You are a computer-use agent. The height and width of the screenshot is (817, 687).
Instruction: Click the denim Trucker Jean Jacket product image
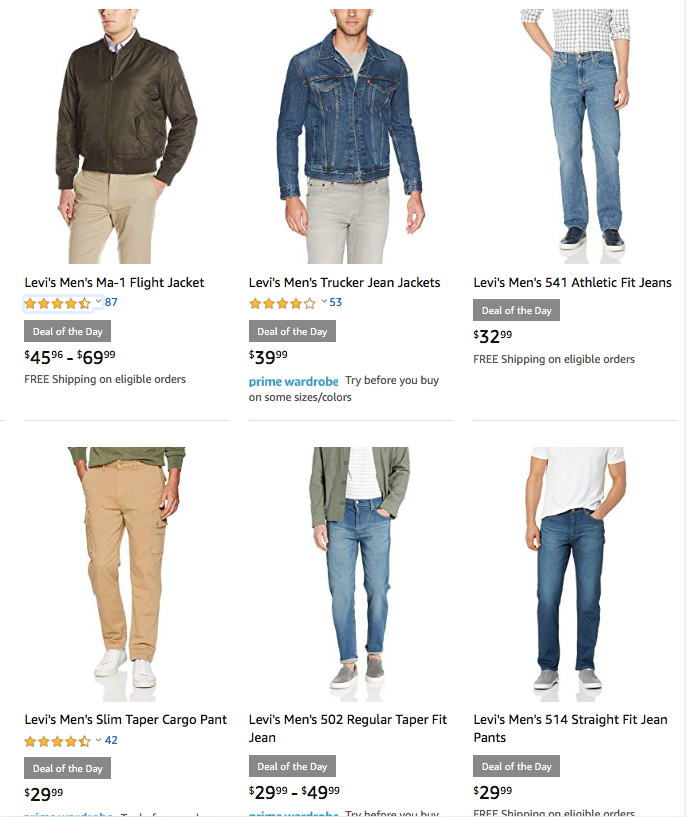click(x=350, y=135)
